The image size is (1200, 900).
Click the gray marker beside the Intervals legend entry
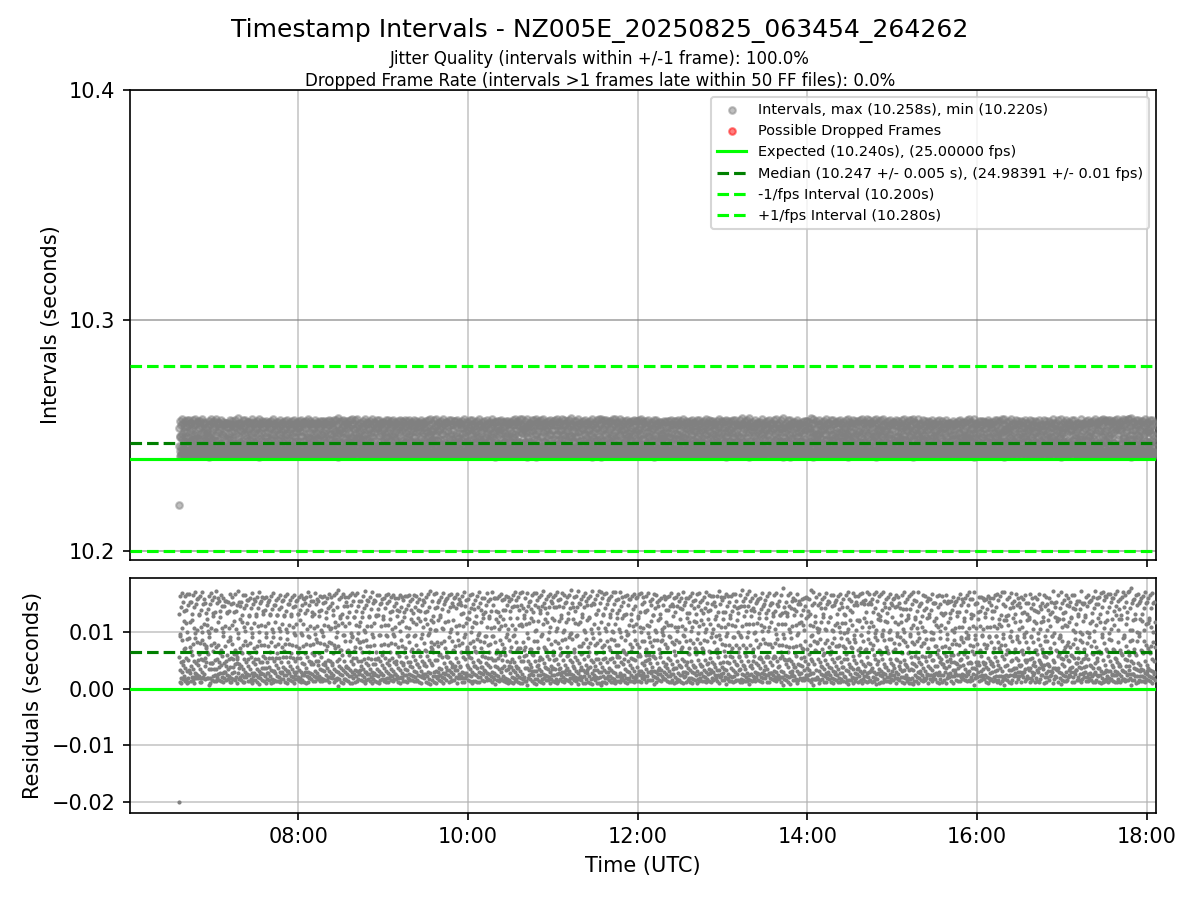pyautogui.click(x=732, y=110)
